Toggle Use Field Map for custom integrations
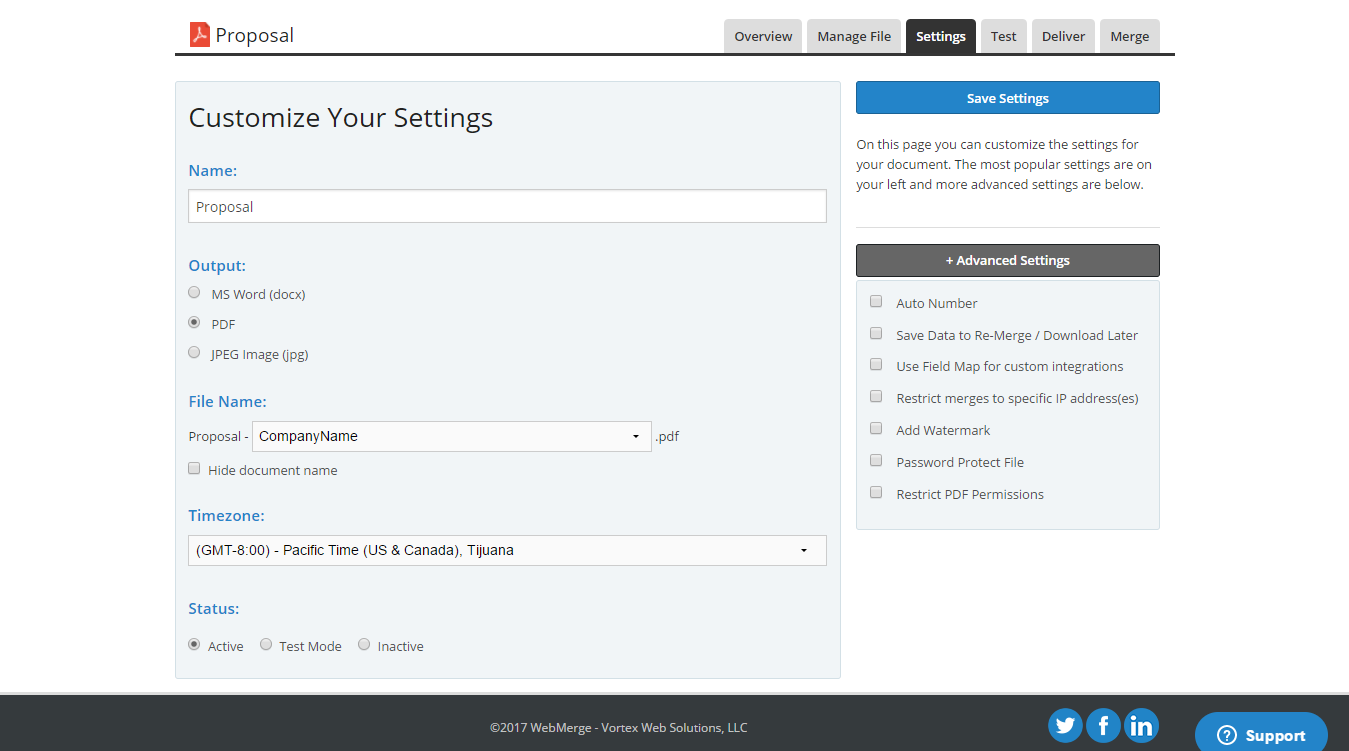 [x=876, y=365]
